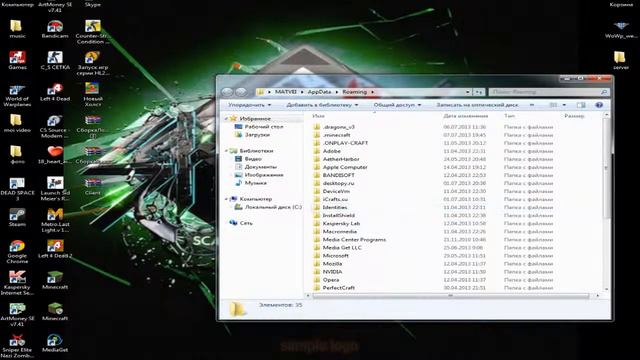
Task: Launch Counter-Strike Condition Zero shortcut
Action: click(x=93, y=32)
